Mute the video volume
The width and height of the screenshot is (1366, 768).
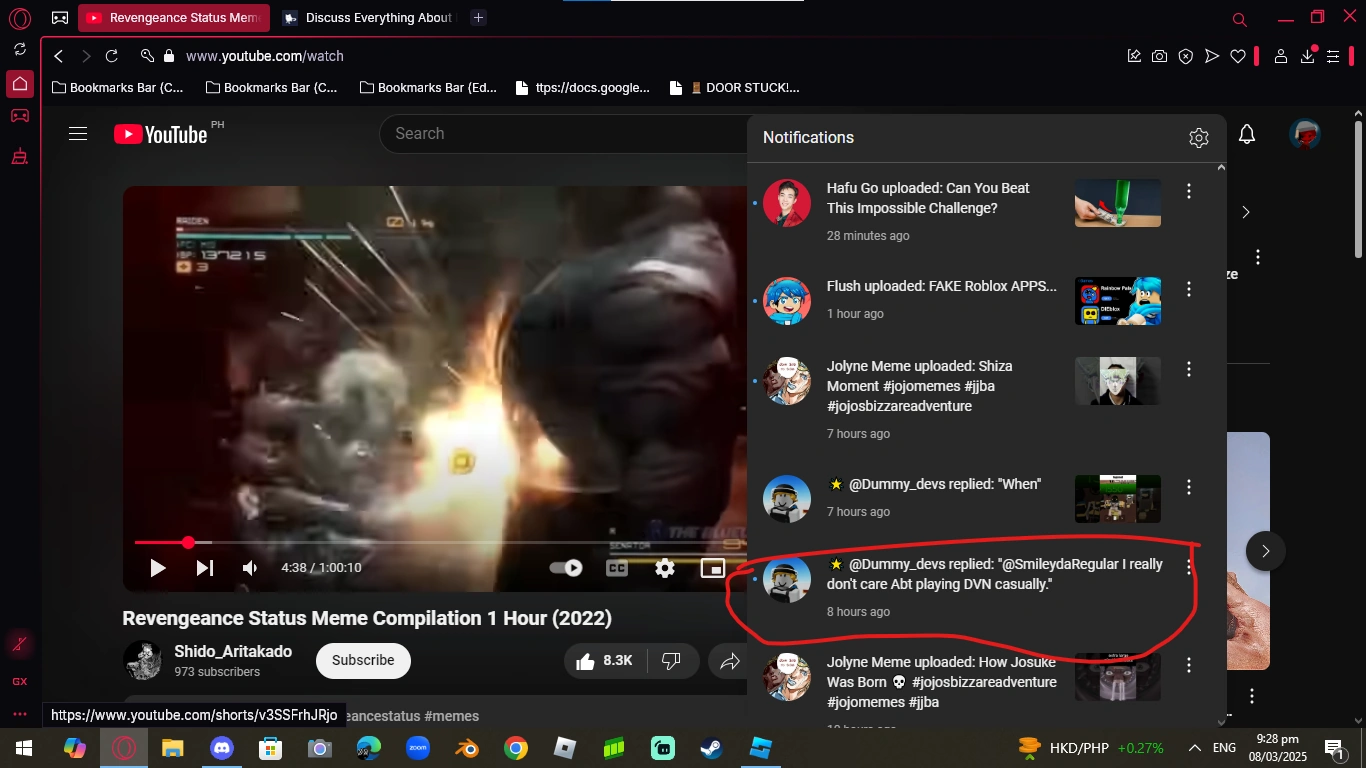[x=249, y=567]
